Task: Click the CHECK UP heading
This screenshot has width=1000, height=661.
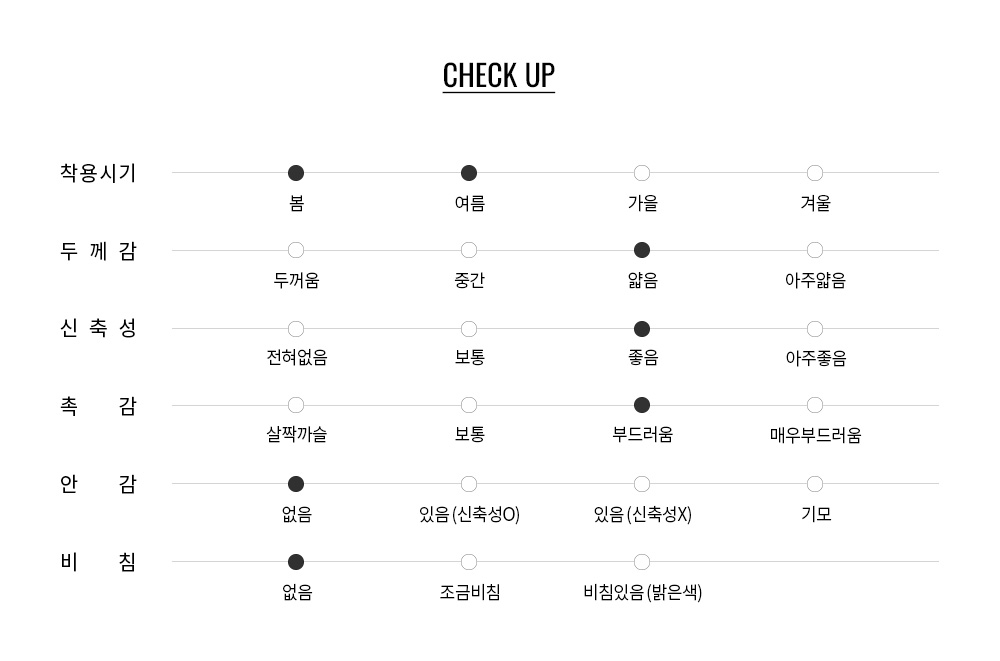Action: pos(499,76)
